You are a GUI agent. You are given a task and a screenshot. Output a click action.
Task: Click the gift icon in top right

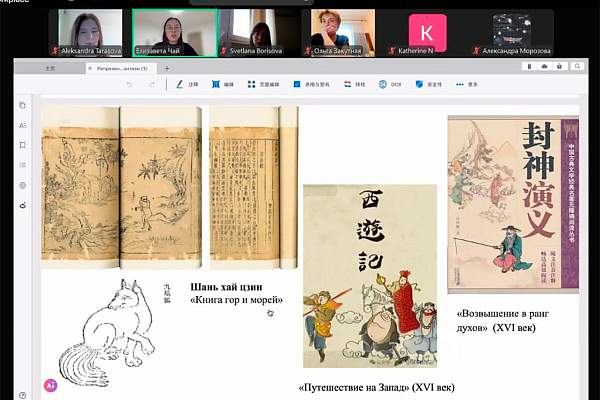click(x=559, y=66)
